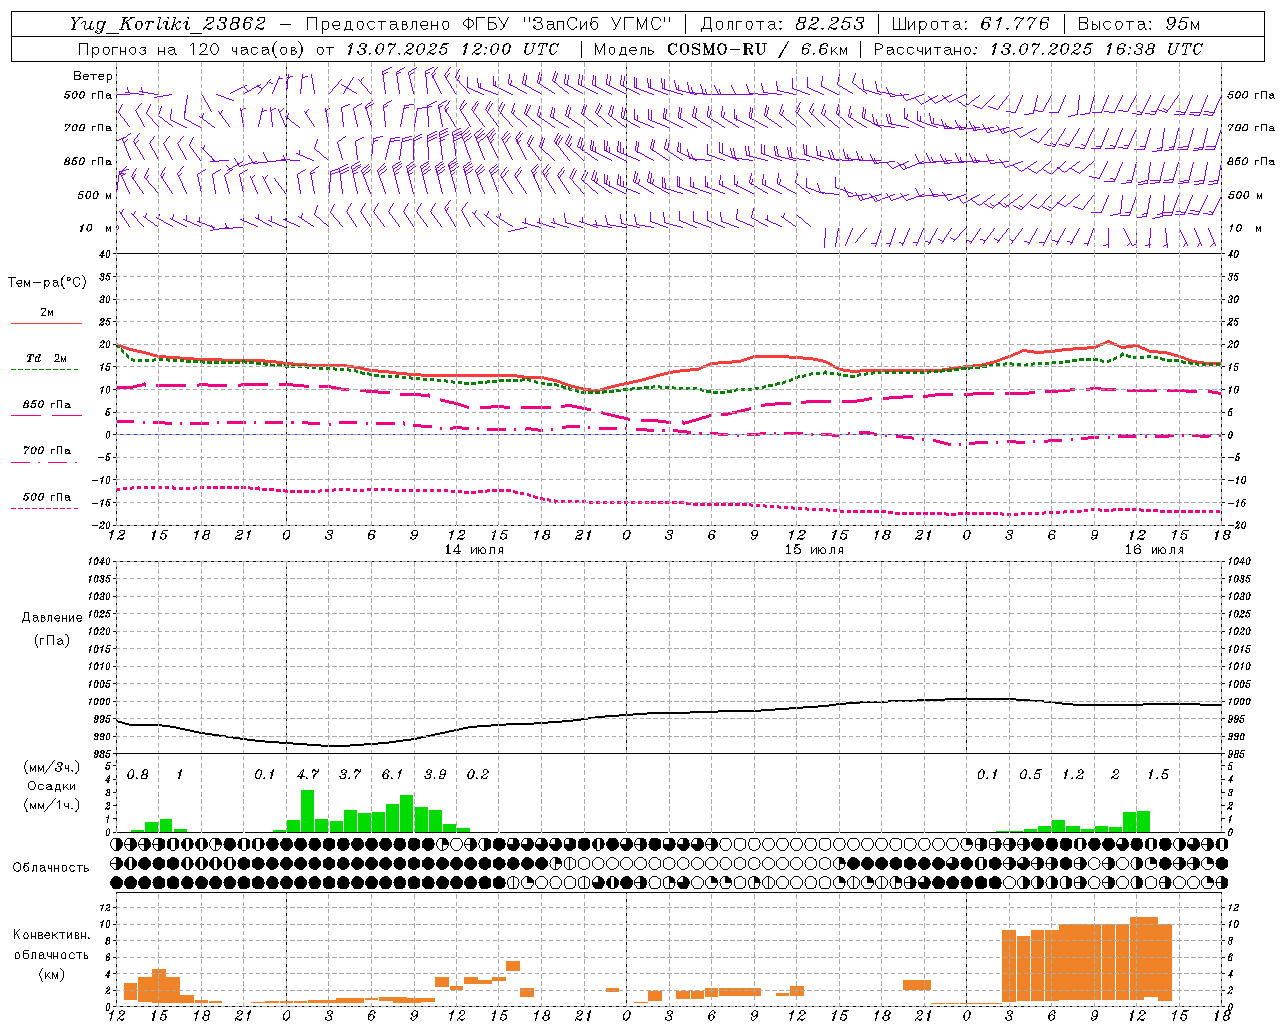Click the 4.7 precipitation amount
Screen dimensions: 1280x1024
click(x=308, y=774)
